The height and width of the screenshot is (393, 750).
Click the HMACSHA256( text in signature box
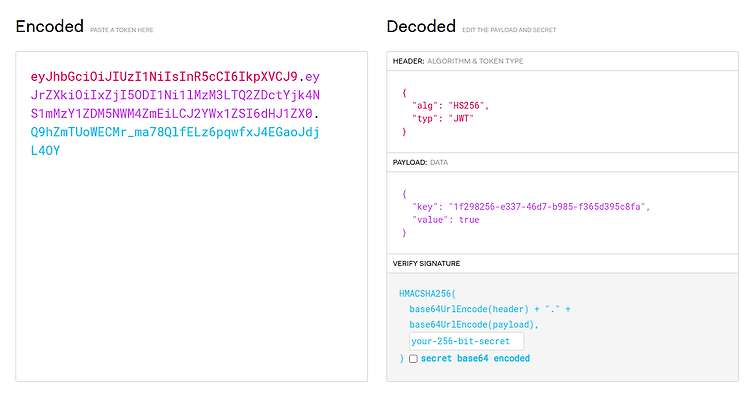tap(428, 294)
